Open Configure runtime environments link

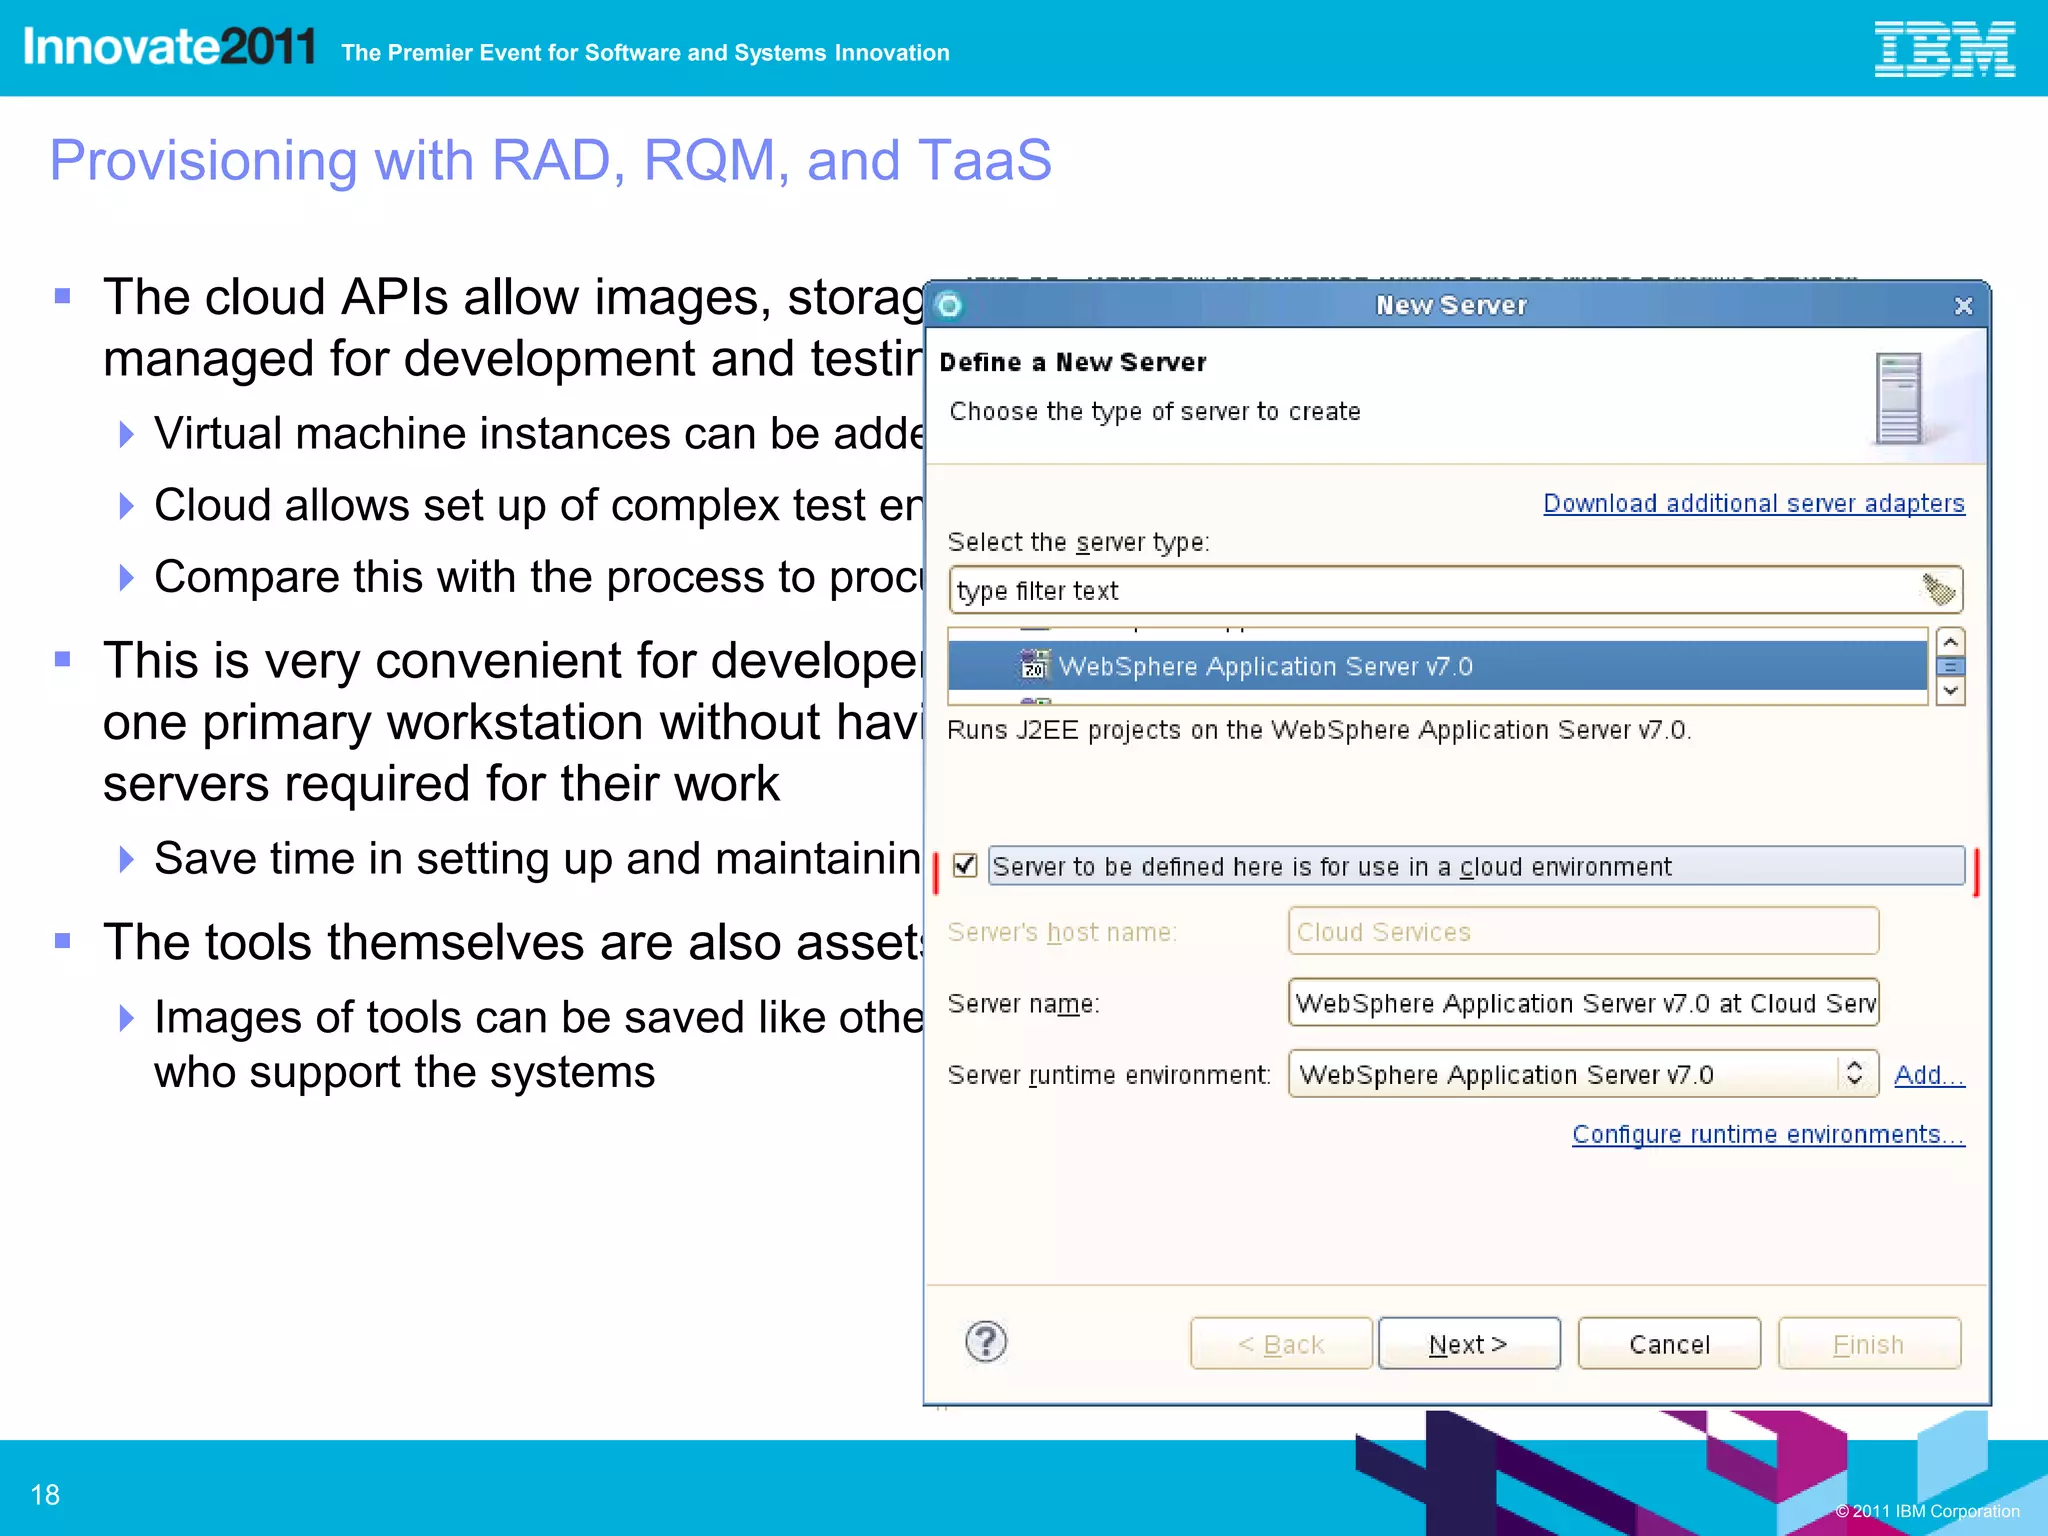[1768, 1134]
